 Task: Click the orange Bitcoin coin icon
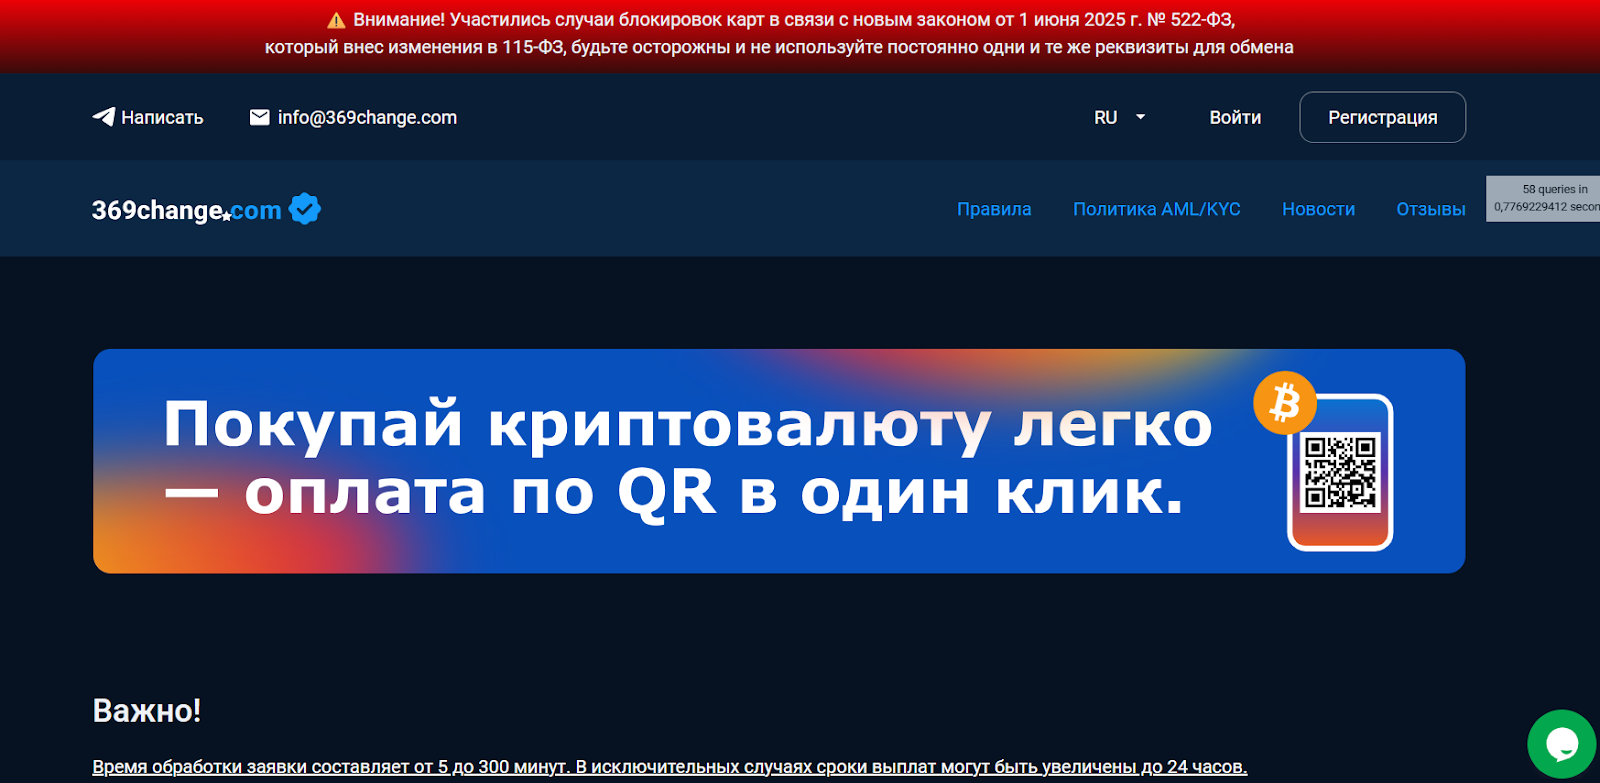coord(1284,403)
